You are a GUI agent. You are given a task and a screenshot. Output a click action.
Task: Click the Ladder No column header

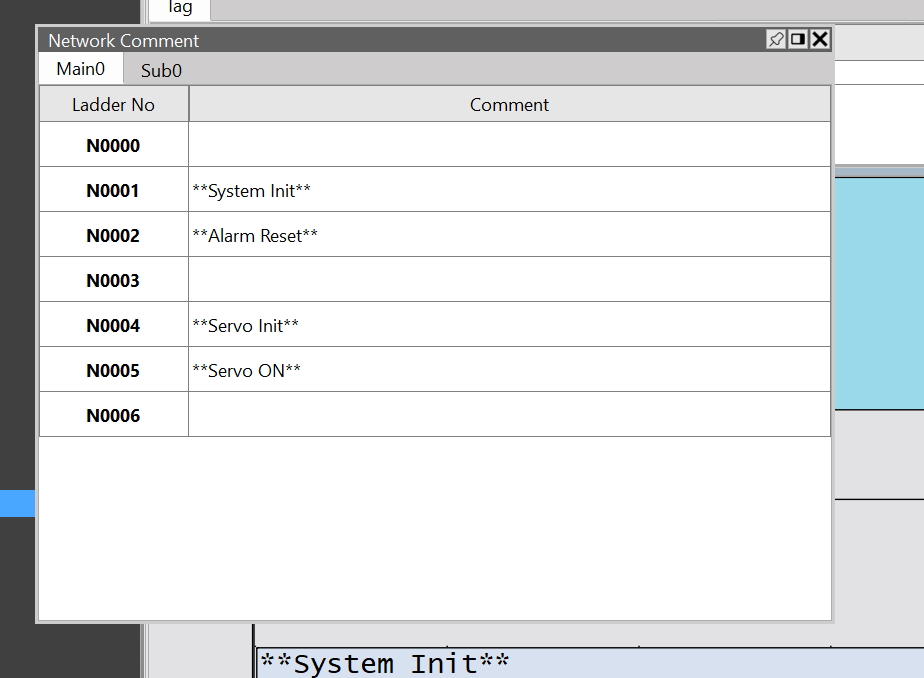(x=113, y=104)
